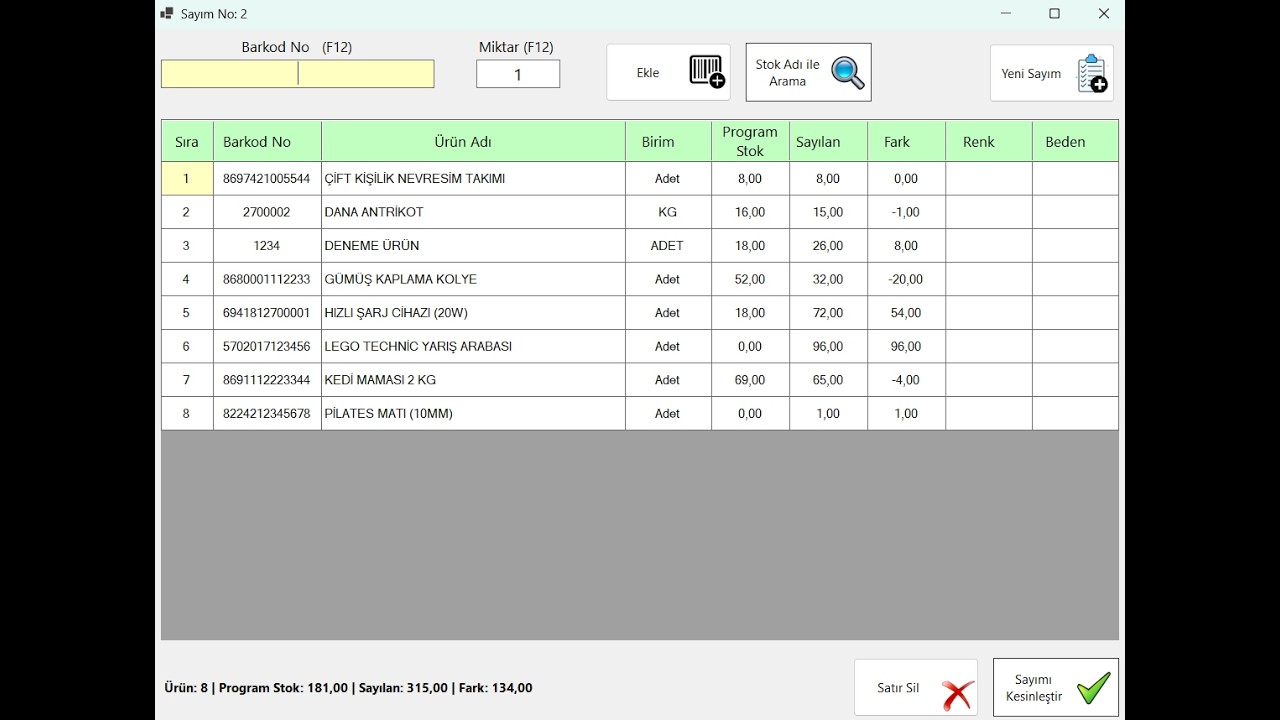1280x720 pixels.
Task: Click Sayılan value 65,00
Action: coord(828,380)
